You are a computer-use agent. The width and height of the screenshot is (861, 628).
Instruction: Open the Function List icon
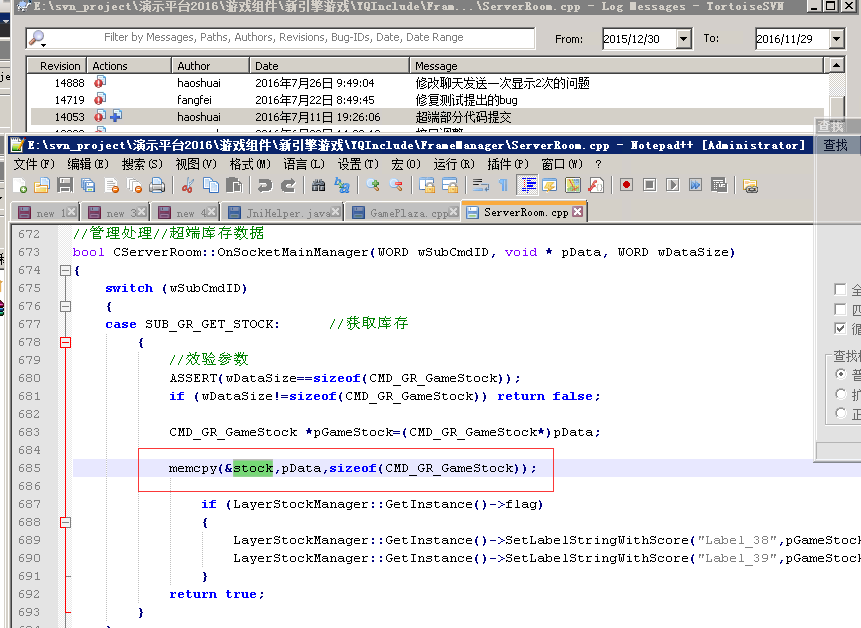pyautogui.click(x=596, y=186)
